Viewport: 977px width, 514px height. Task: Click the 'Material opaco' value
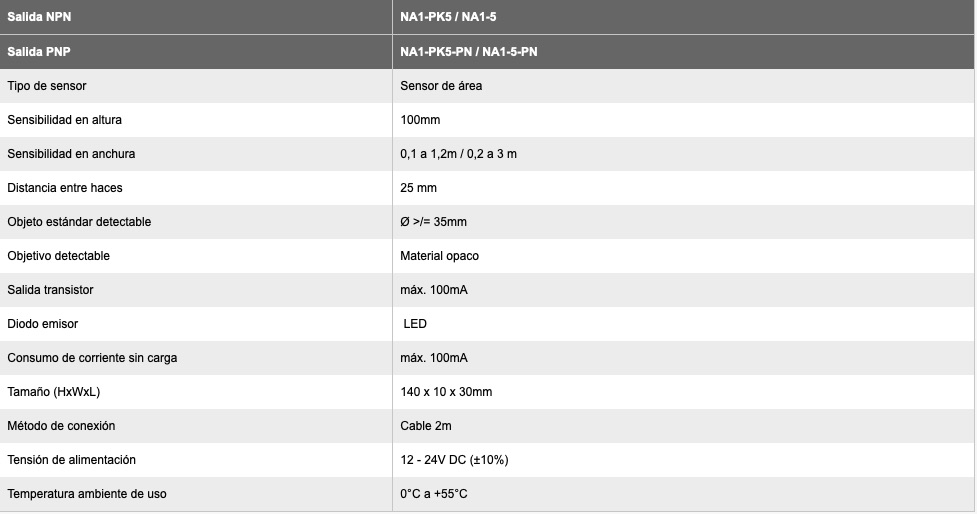click(439, 256)
